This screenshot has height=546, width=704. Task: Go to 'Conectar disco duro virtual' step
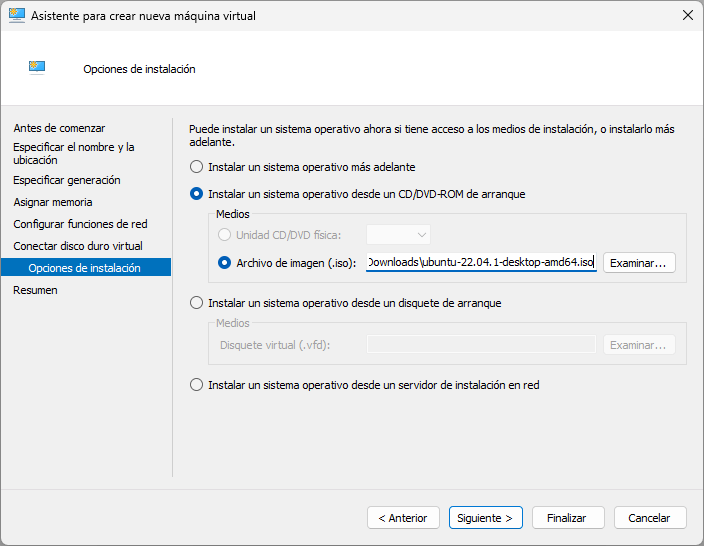click(78, 246)
